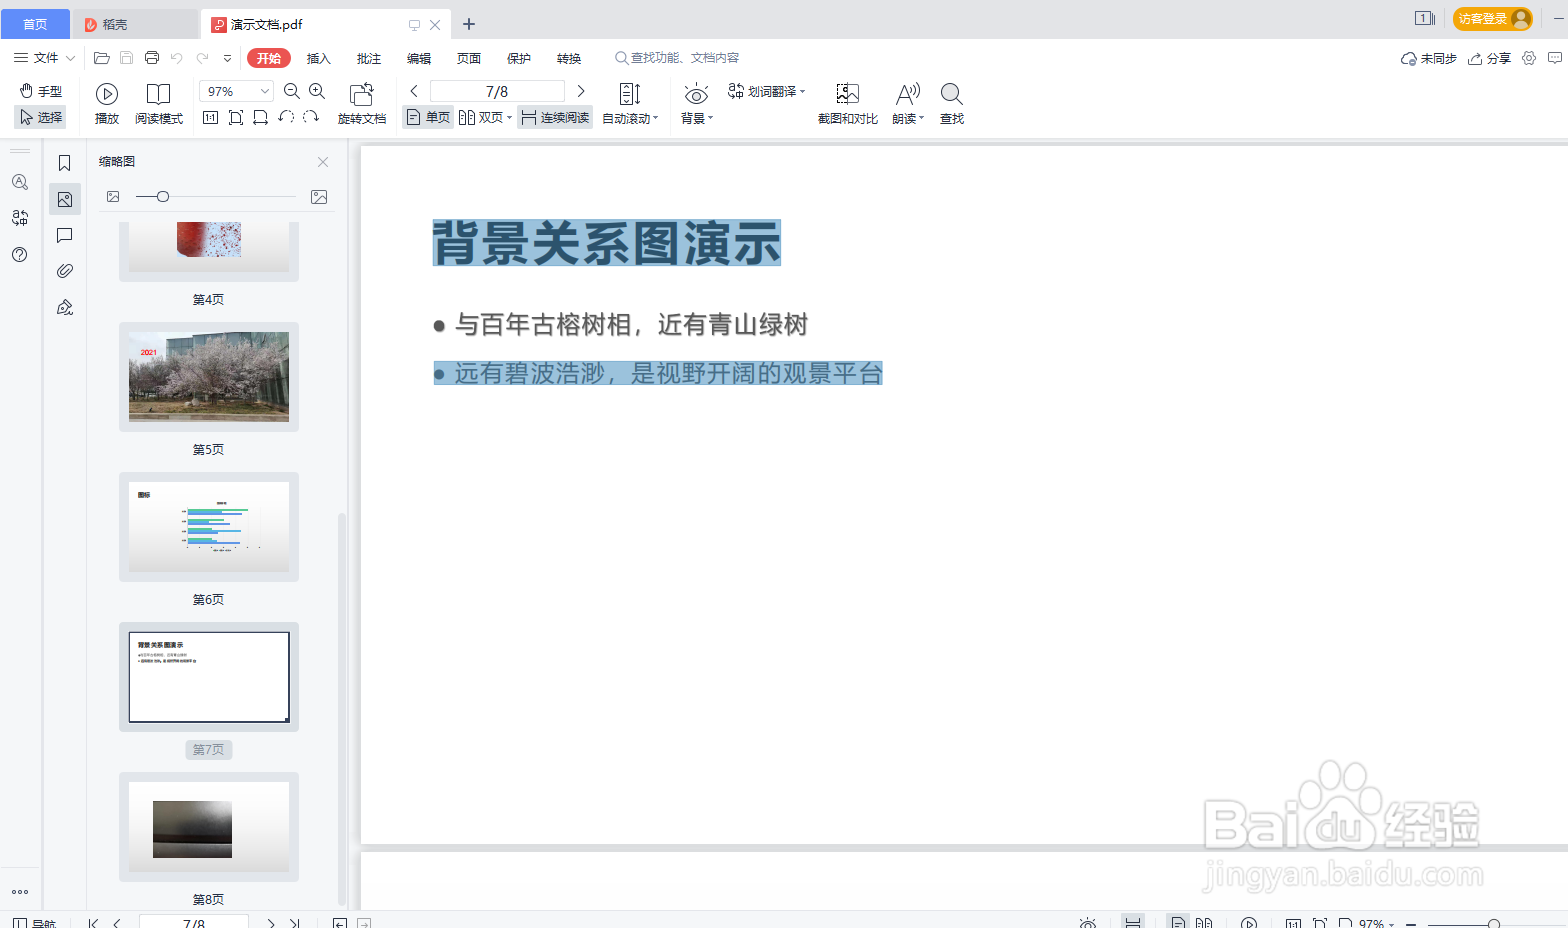Jump to last page button in status bar
The image size is (1568, 928).
coord(294,923)
